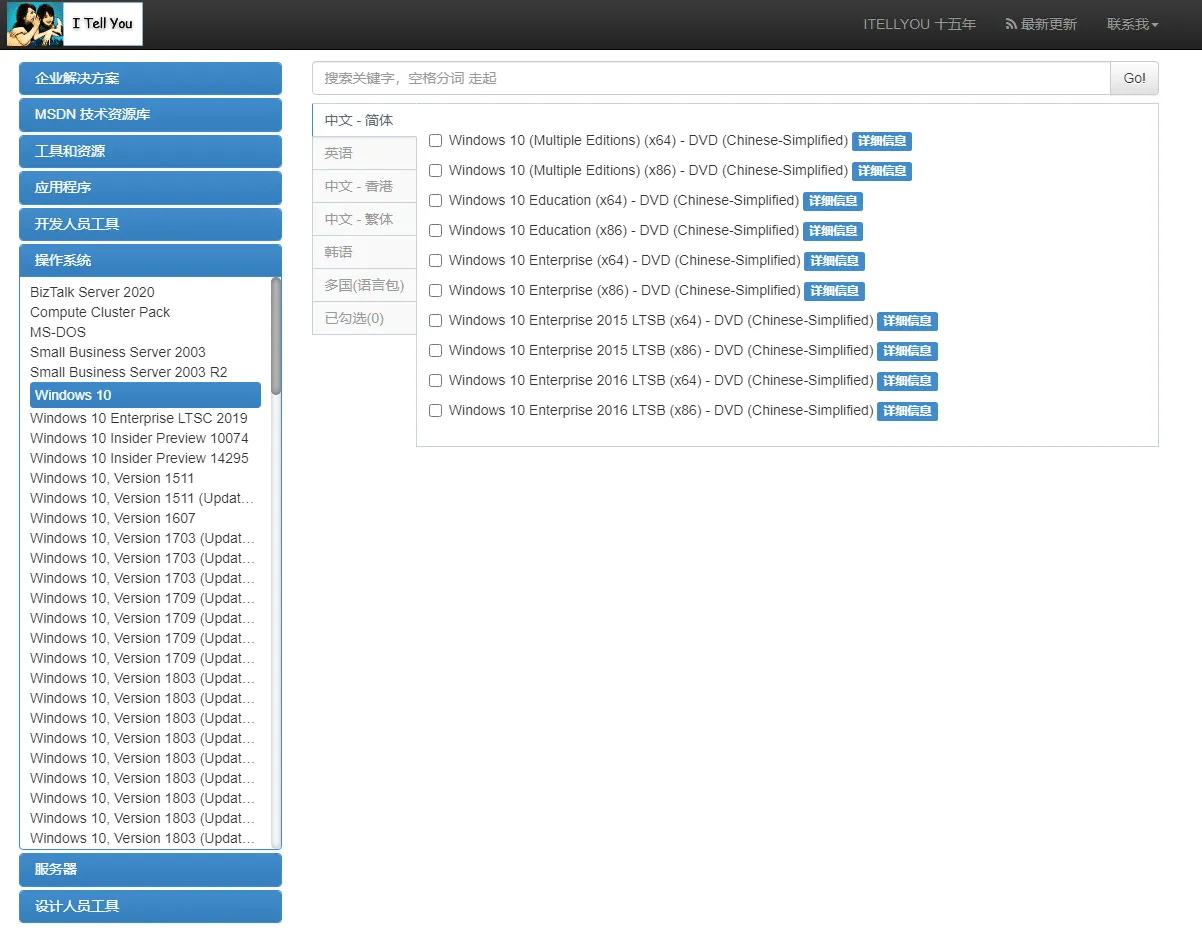
Task: Collapse the 操作系统 category panel
Action: 150,261
